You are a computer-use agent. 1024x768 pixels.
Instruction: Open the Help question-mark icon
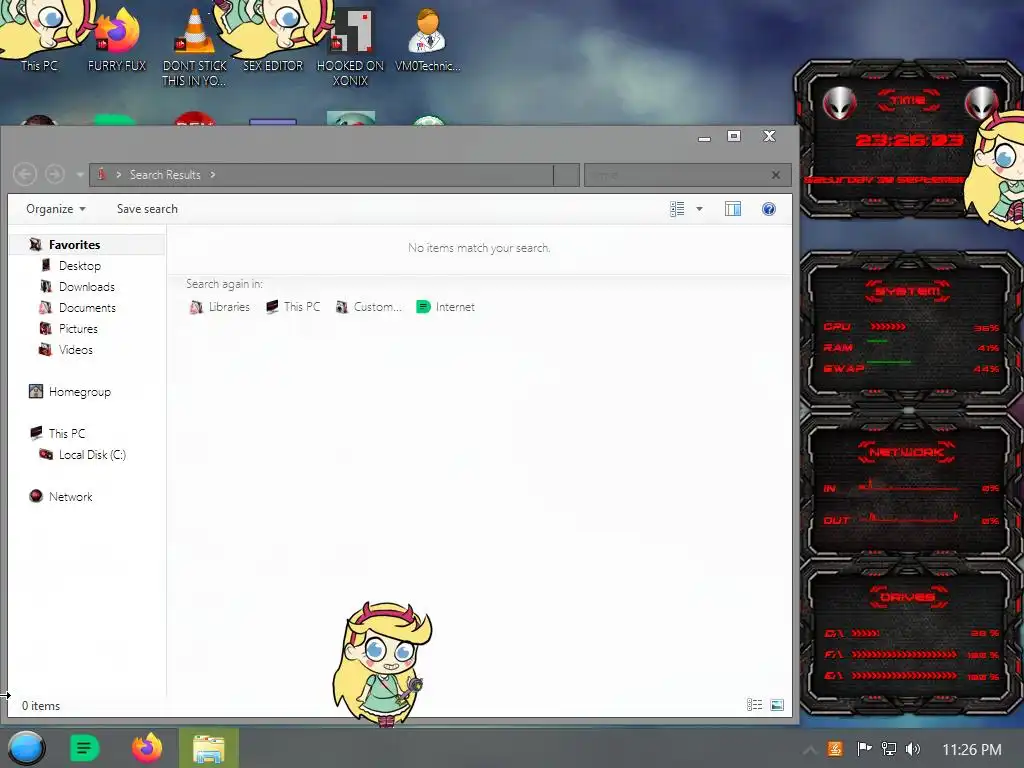(769, 209)
